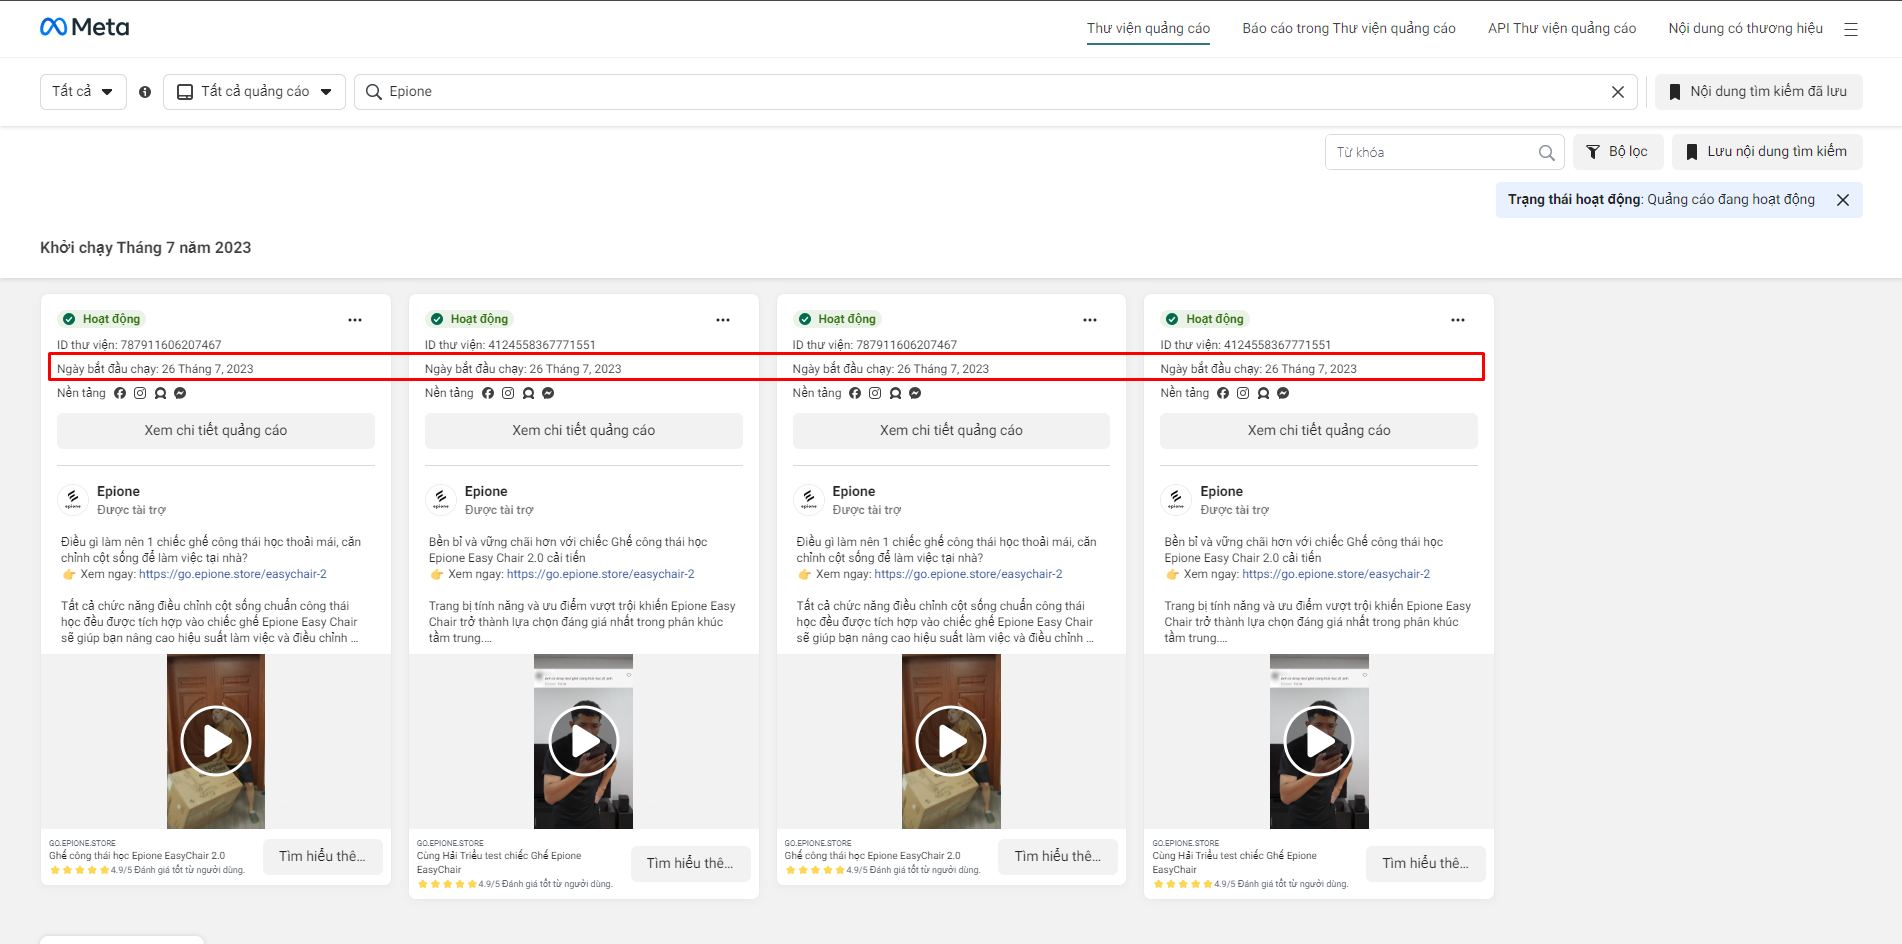This screenshot has height=944, width=1902.
Task: Play the video in the second ad card
Action: (584, 741)
